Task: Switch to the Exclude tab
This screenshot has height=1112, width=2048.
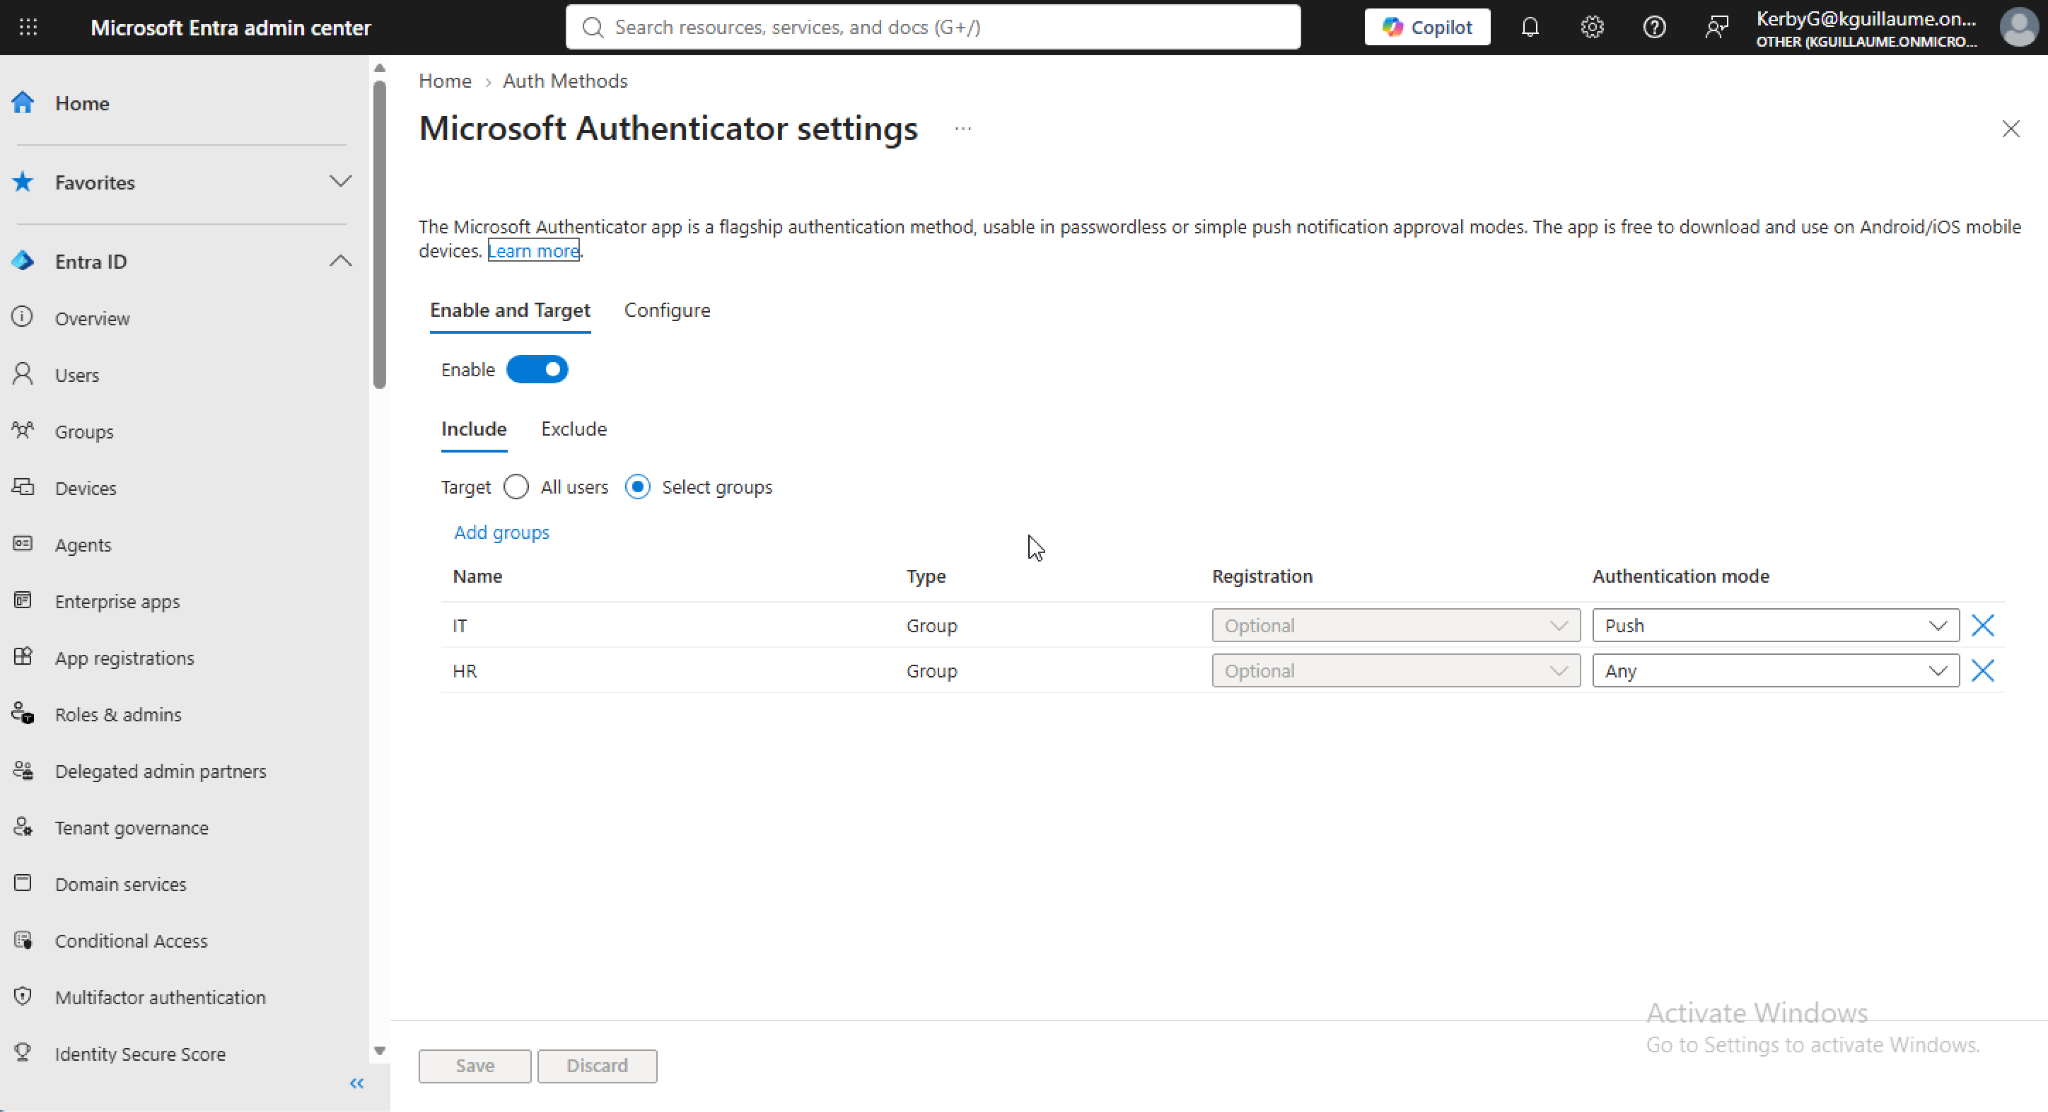Action: [x=574, y=429]
